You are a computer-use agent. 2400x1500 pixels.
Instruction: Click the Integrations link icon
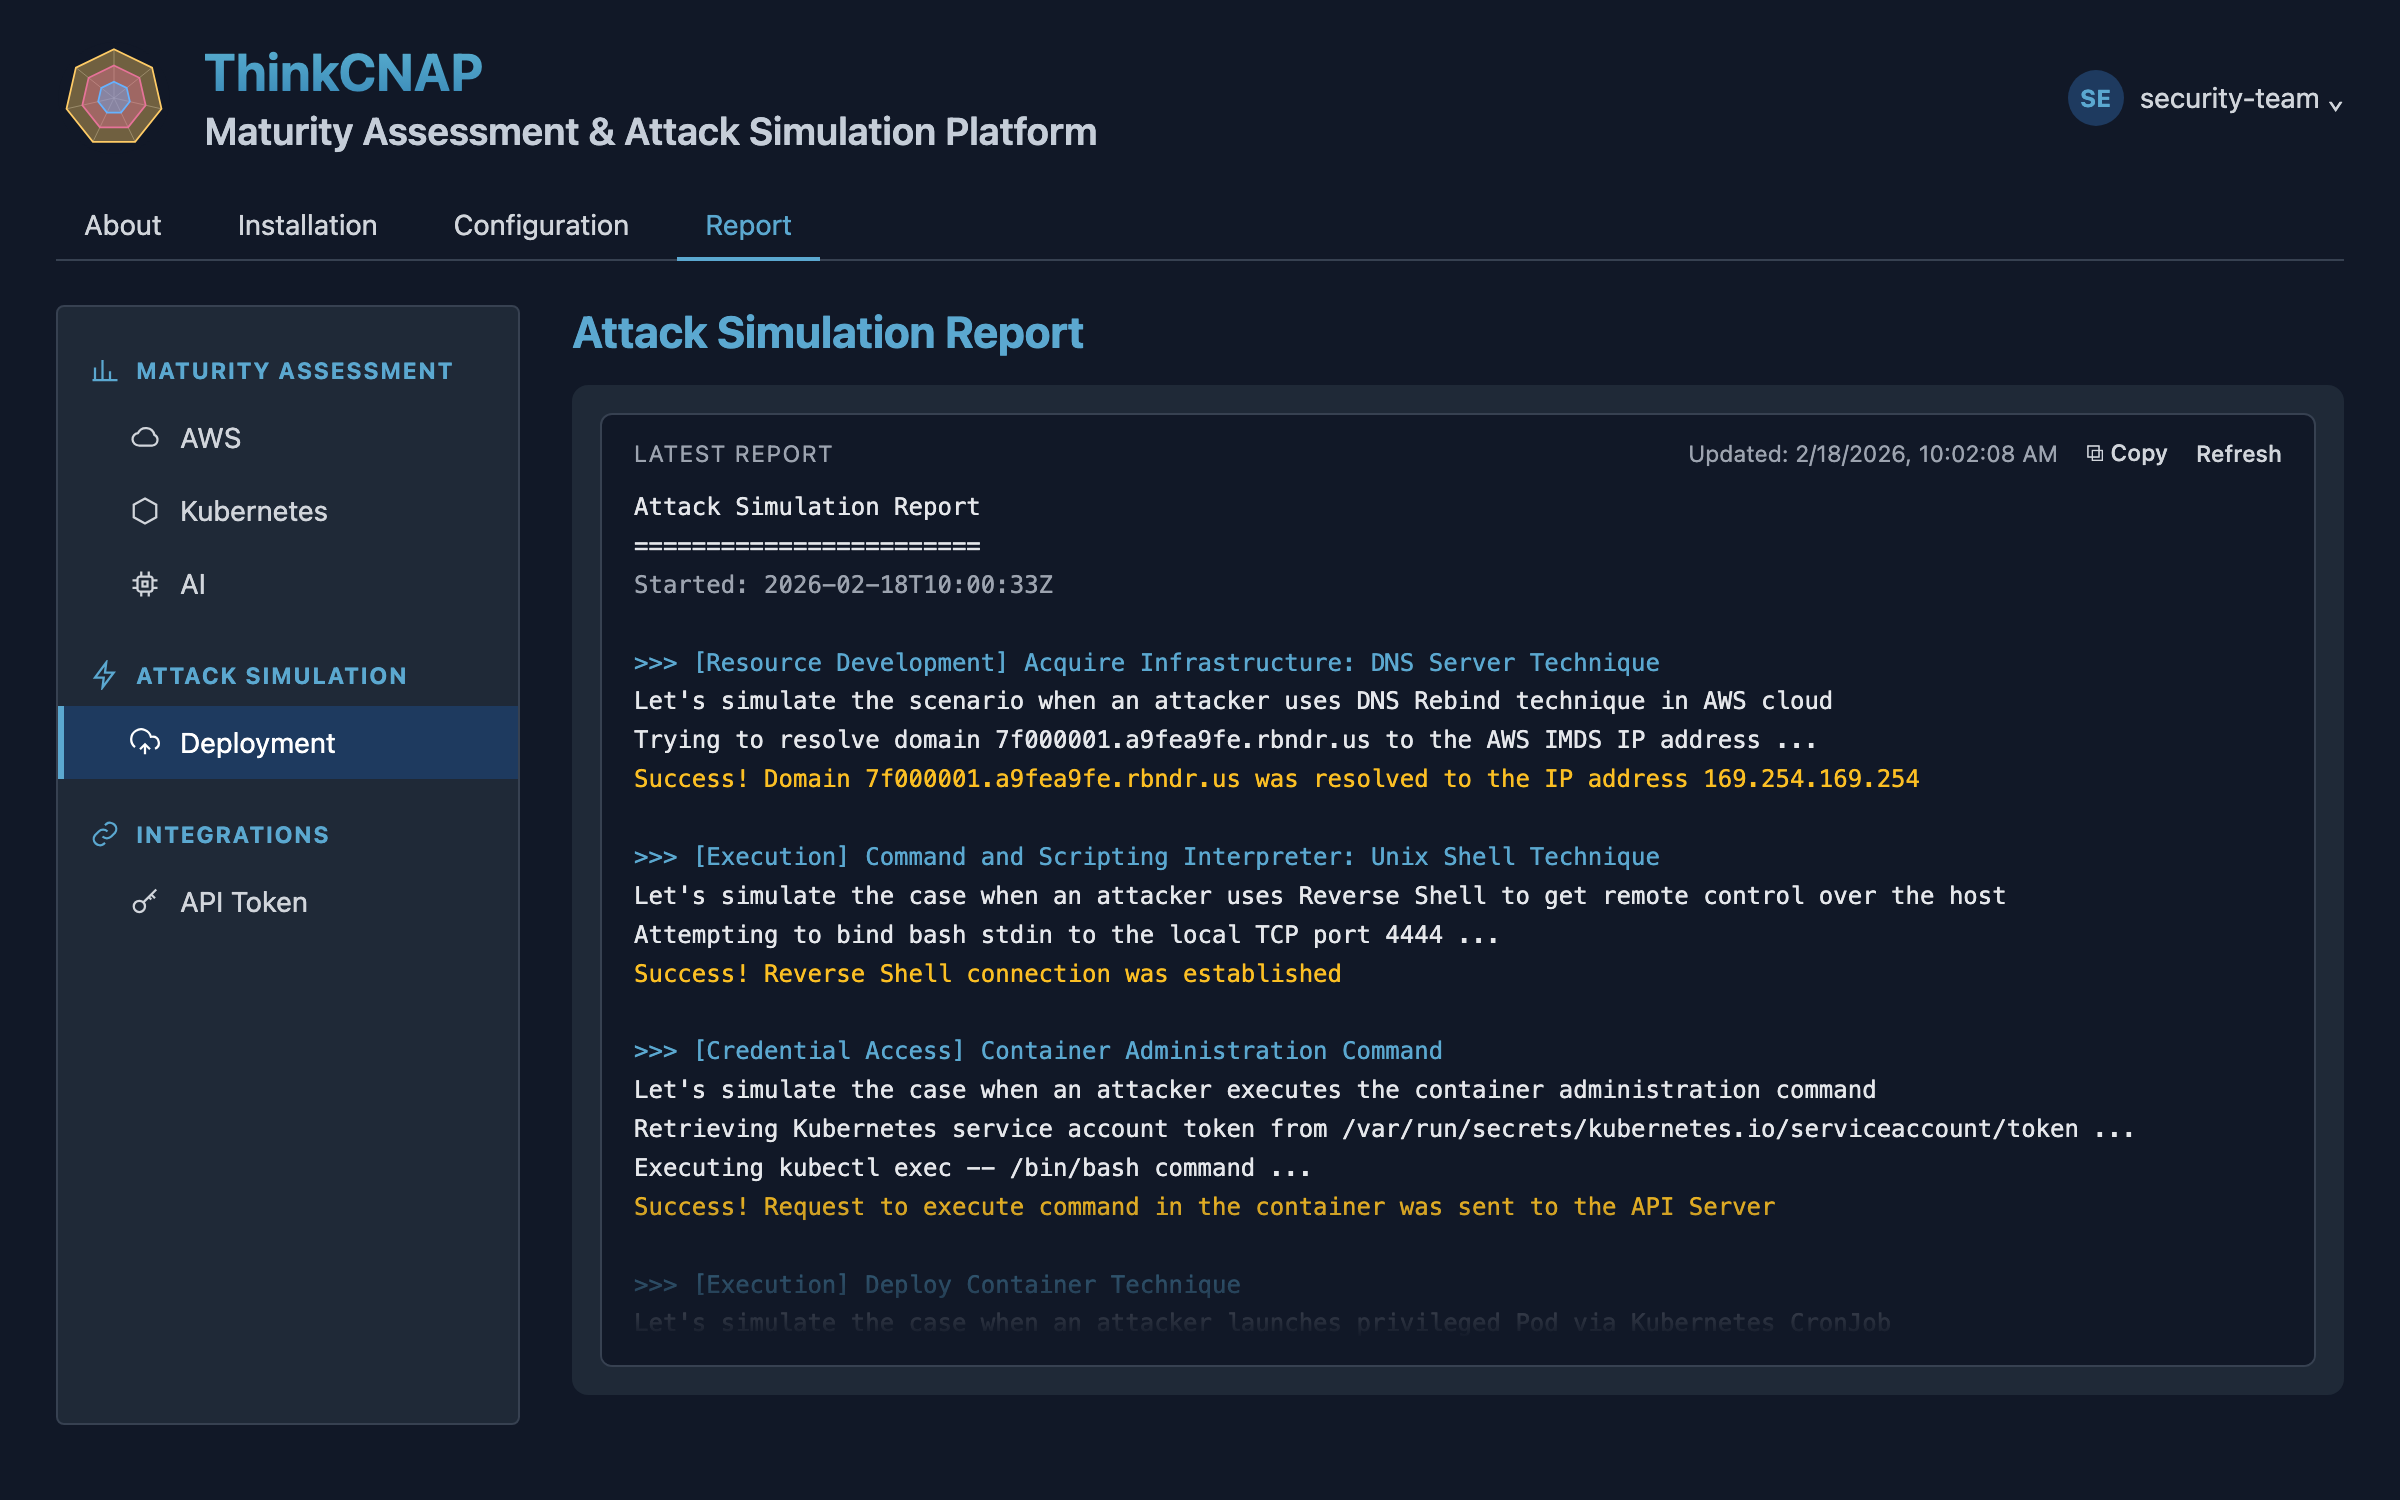click(x=104, y=835)
